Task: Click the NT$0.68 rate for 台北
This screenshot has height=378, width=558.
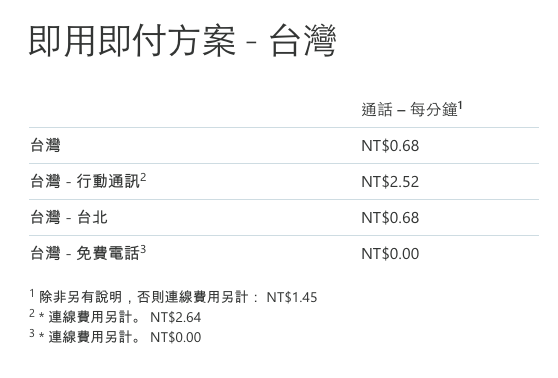Action: [x=390, y=218]
